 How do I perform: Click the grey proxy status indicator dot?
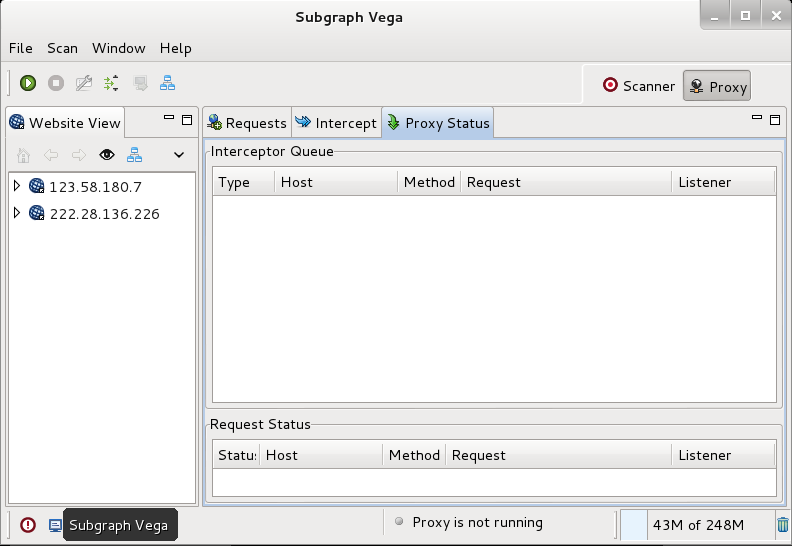(x=399, y=521)
